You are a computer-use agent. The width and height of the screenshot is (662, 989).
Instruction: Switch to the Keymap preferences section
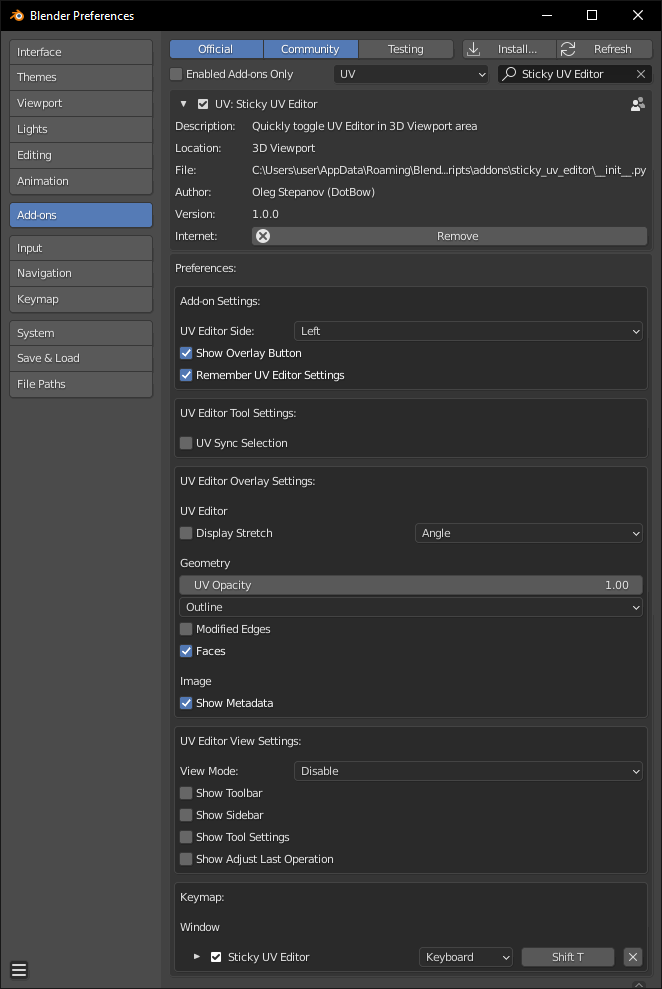(x=81, y=299)
